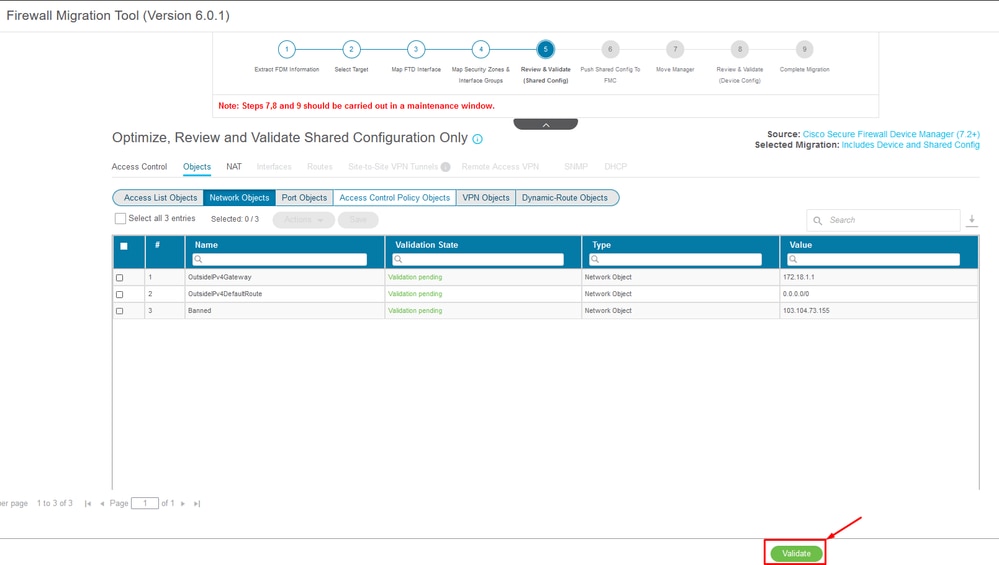The image size is (999, 565).
Task: Show Access List Objects
Action: 159,198
